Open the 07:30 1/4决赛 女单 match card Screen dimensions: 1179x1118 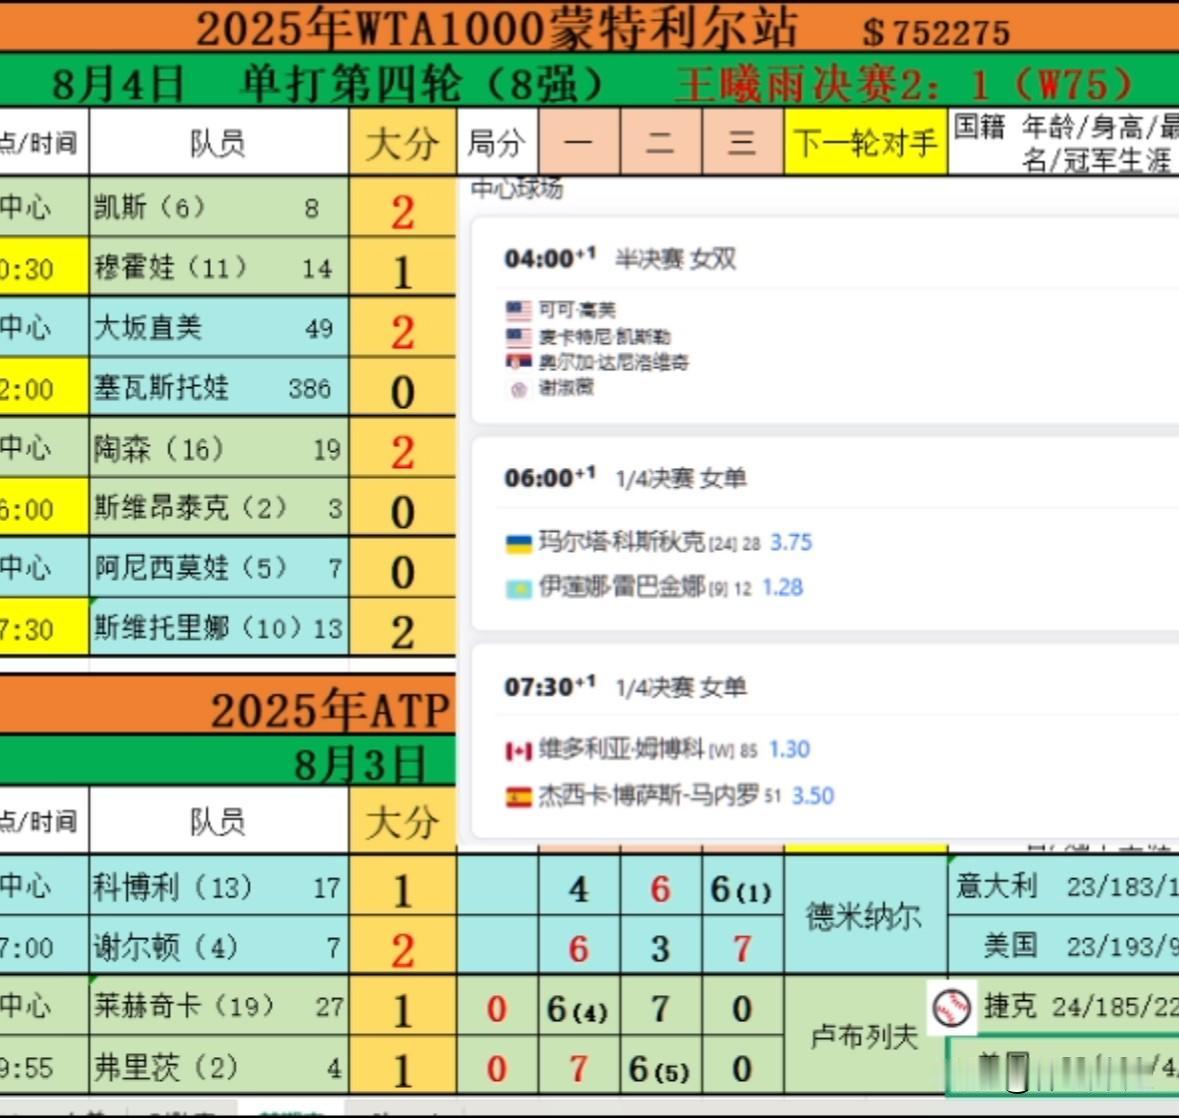tap(825, 741)
